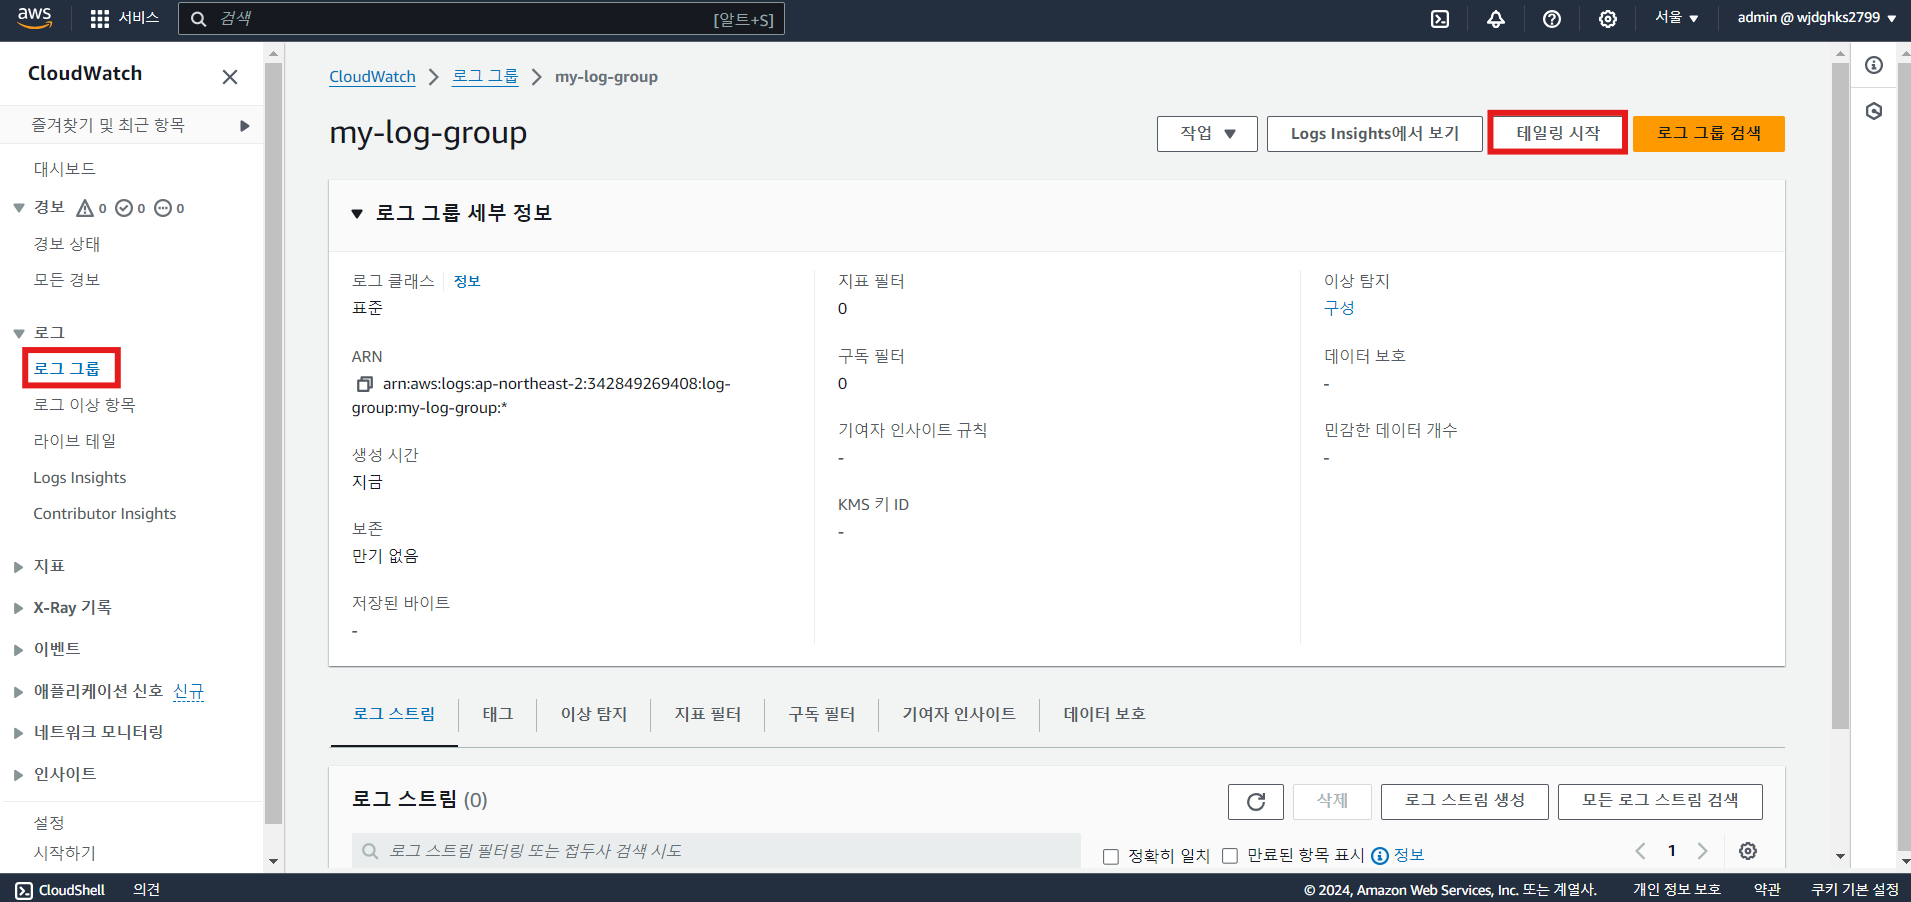The height and width of the screenshot is (902, 1911).
Task: Open the top bar settings gear icon
Action: pyautogui.click(x=1608, y=19)
